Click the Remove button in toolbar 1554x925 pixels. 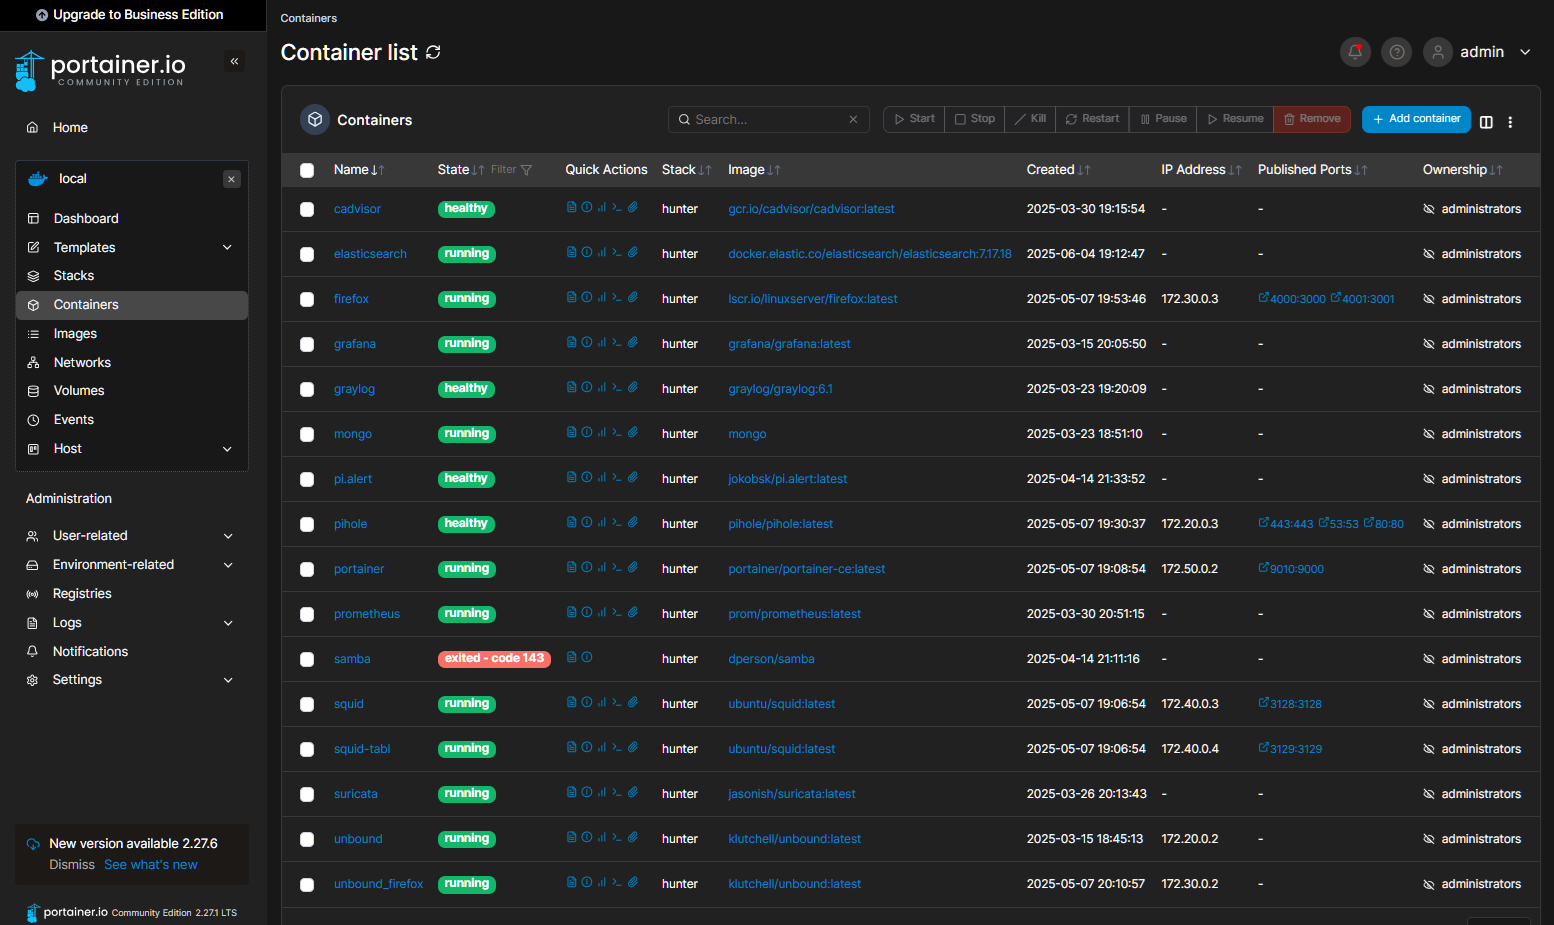point(1312,119)
